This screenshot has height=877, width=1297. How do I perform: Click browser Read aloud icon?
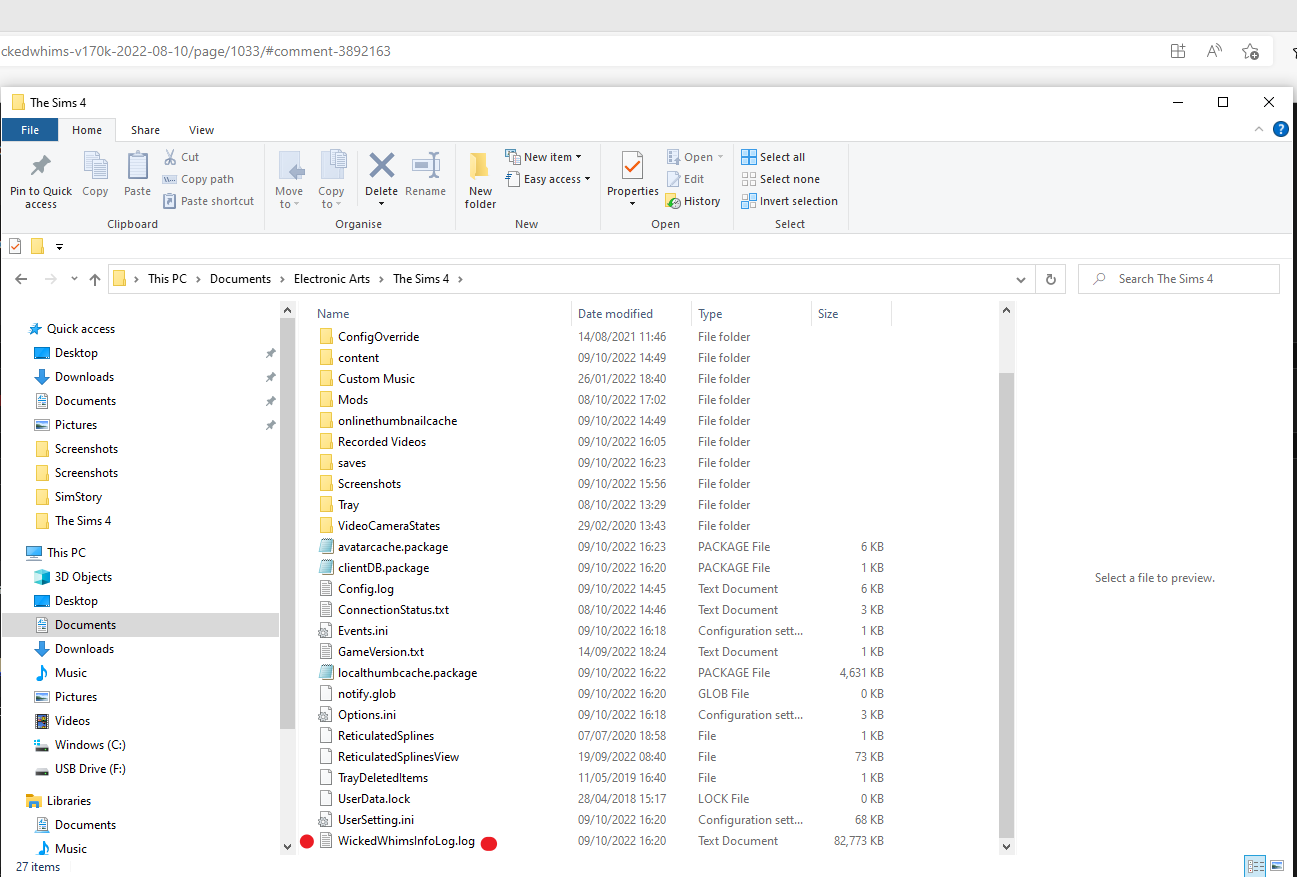(1214, 51)
